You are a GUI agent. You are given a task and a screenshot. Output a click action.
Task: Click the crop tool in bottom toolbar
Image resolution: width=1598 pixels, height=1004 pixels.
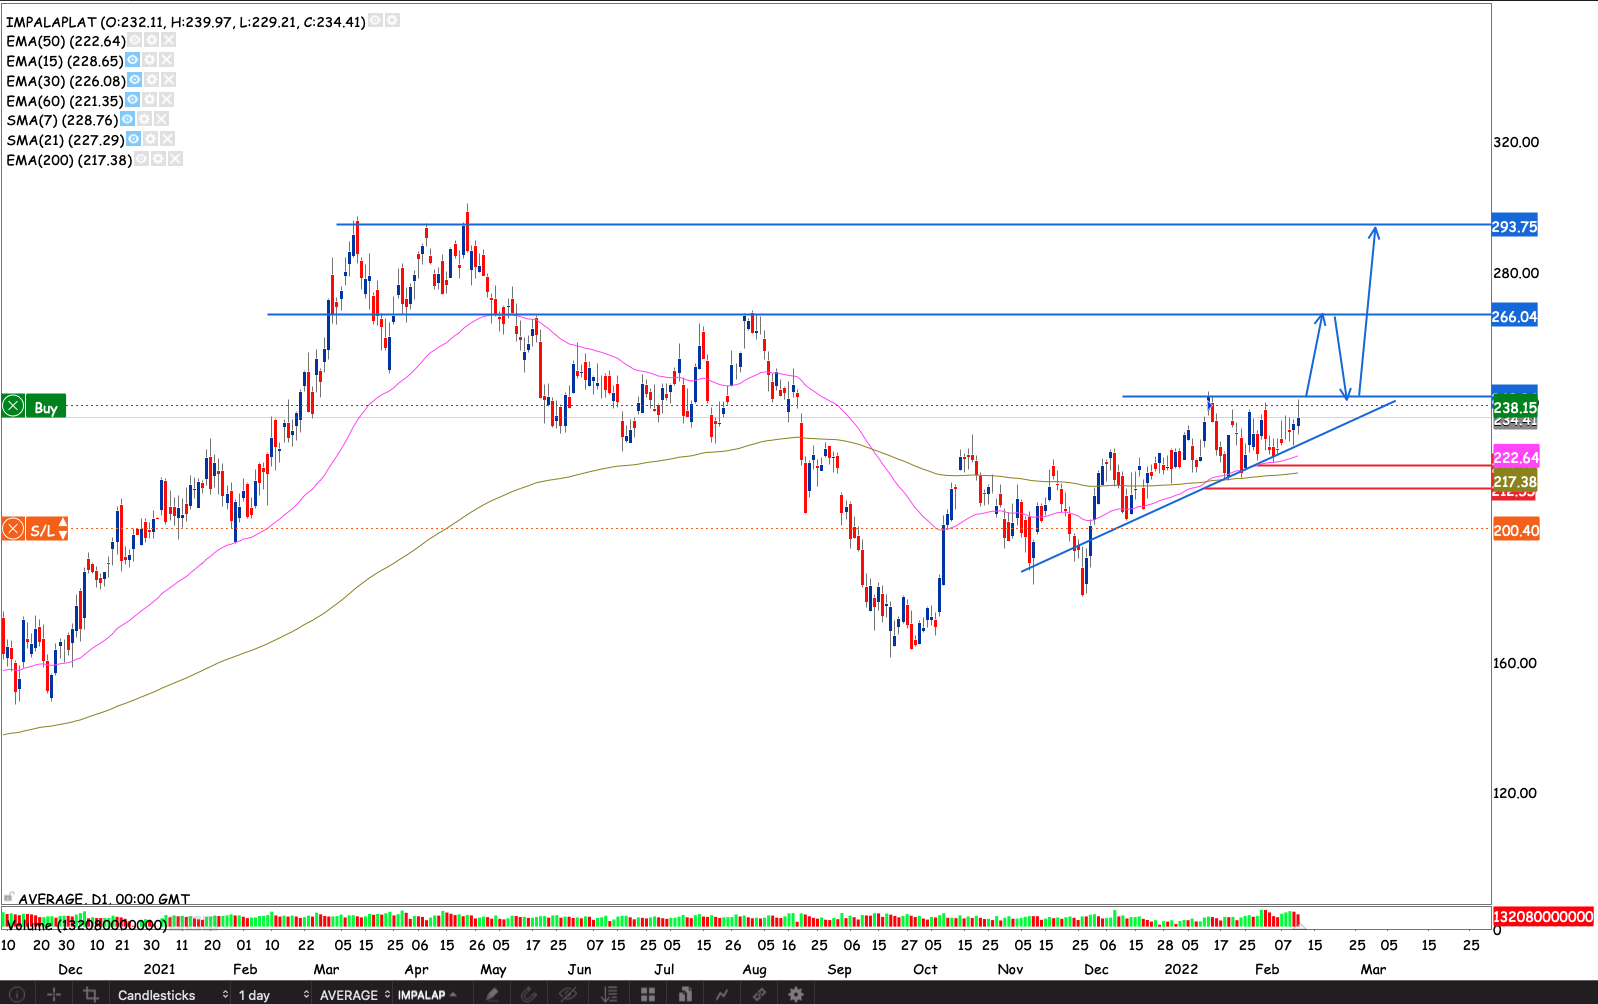pos(91,994)
